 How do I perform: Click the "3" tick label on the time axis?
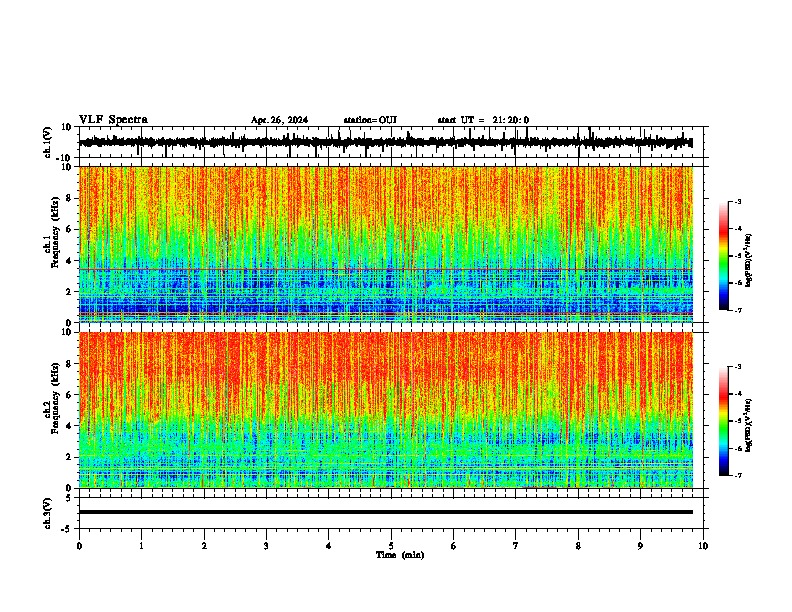coord(266,546)
